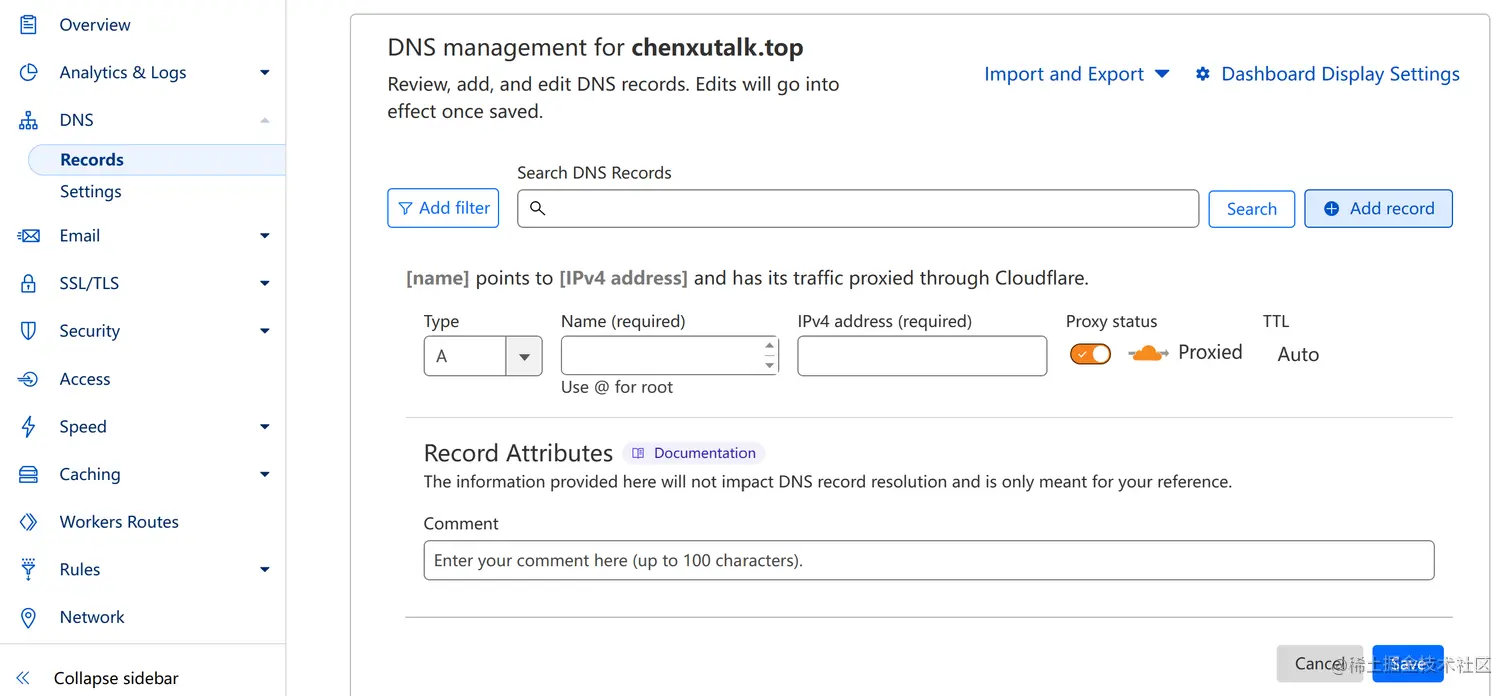Click the IPv4 address input field
This screenshot has width=1512, height=696.
tap(922, 356)
